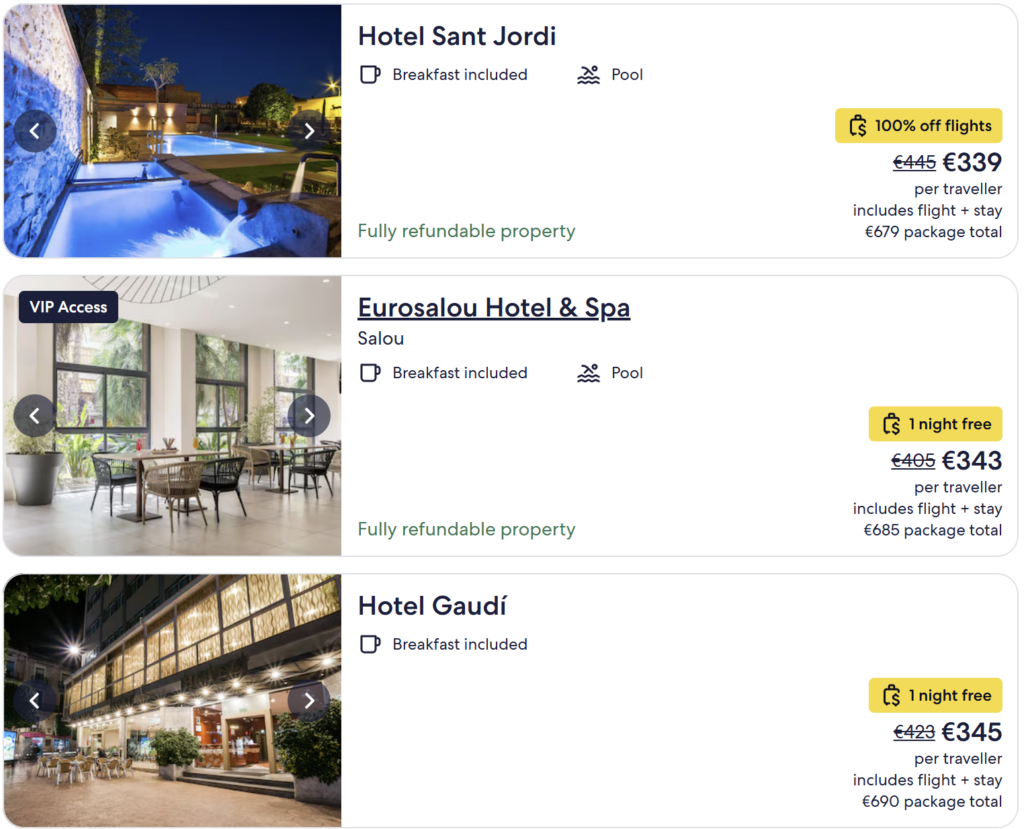
Task: Click Fully refundable property under Hotel Sant Jordi
Action: [466, 231]
